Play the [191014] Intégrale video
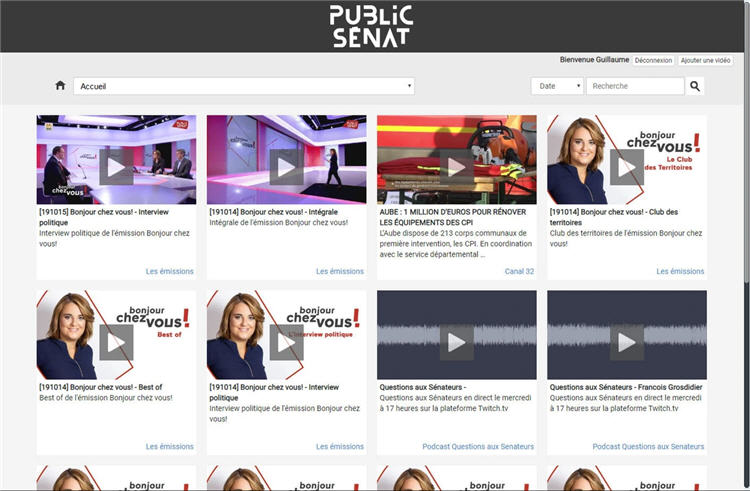Image resolution: width=750 pixels, height=491 pixels. coord(287,167)
